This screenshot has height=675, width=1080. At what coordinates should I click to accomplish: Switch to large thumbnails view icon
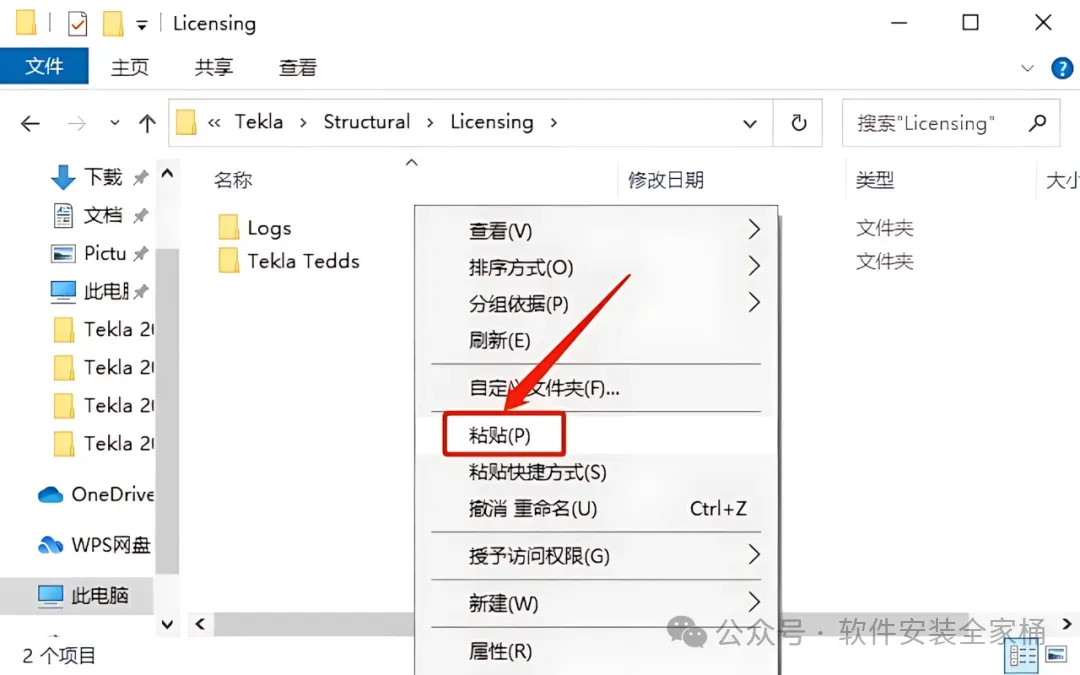[x=1056, y=653]
